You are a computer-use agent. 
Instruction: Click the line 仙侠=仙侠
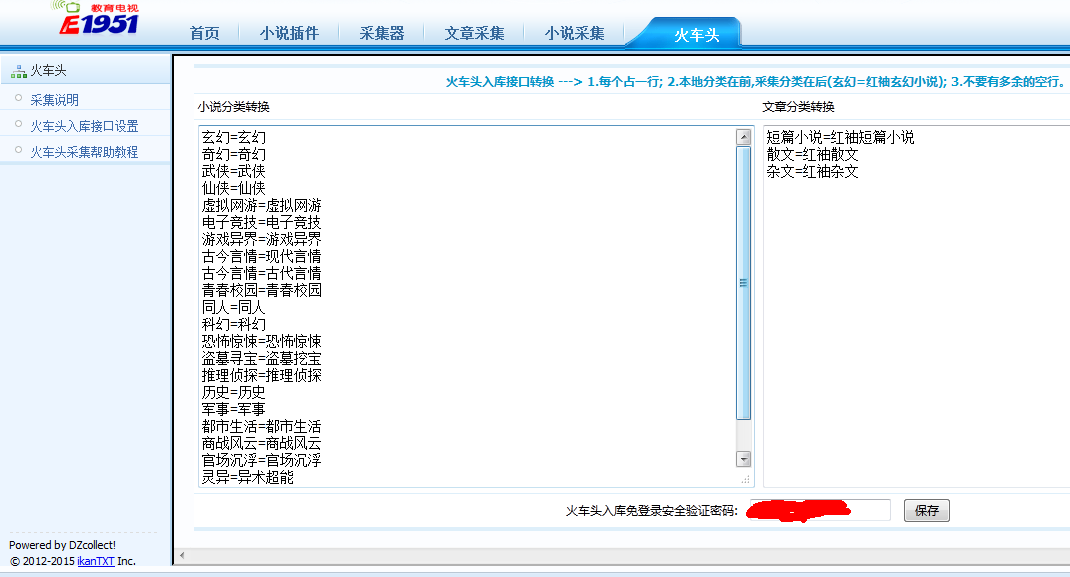tap(233, 188)
